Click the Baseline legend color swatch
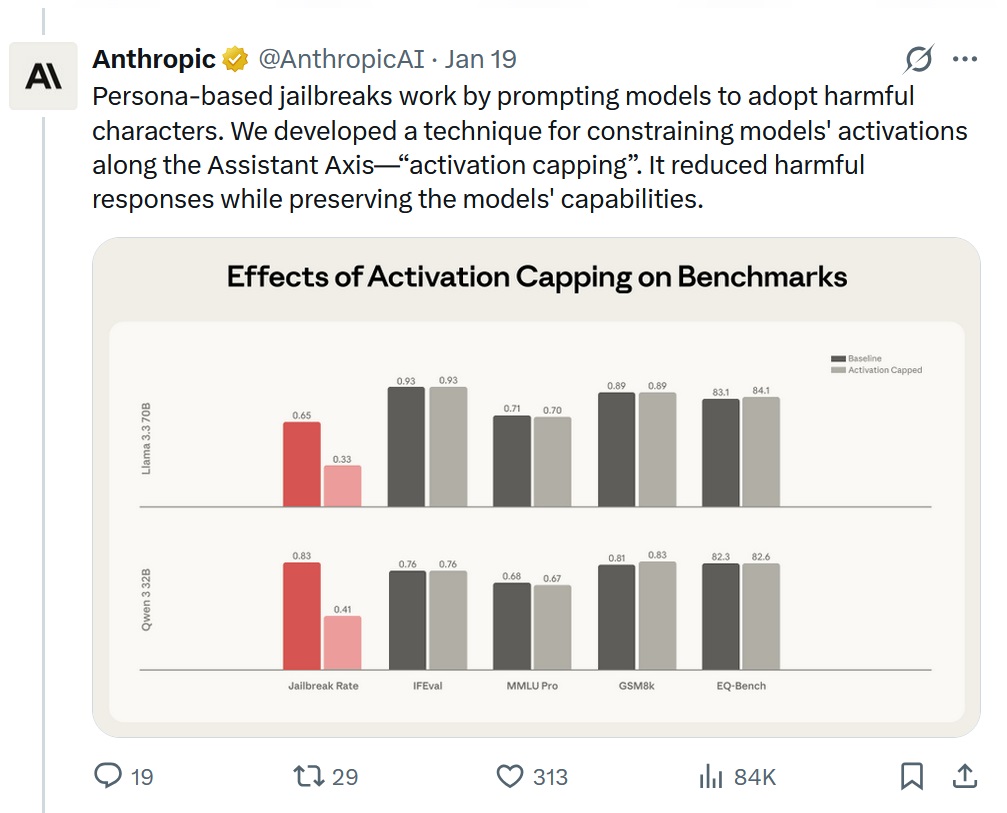 point(838,359)
